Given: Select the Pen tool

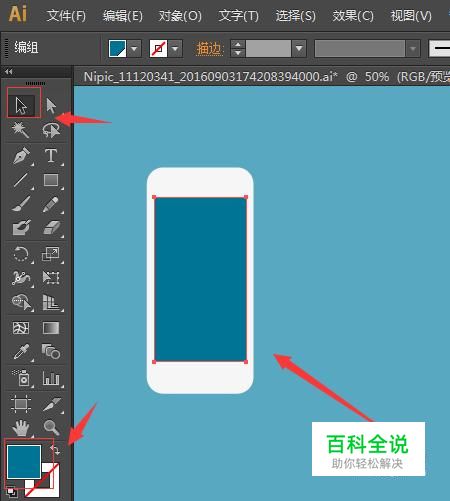Looking at the screenshot, I should (x=21, y=156).
